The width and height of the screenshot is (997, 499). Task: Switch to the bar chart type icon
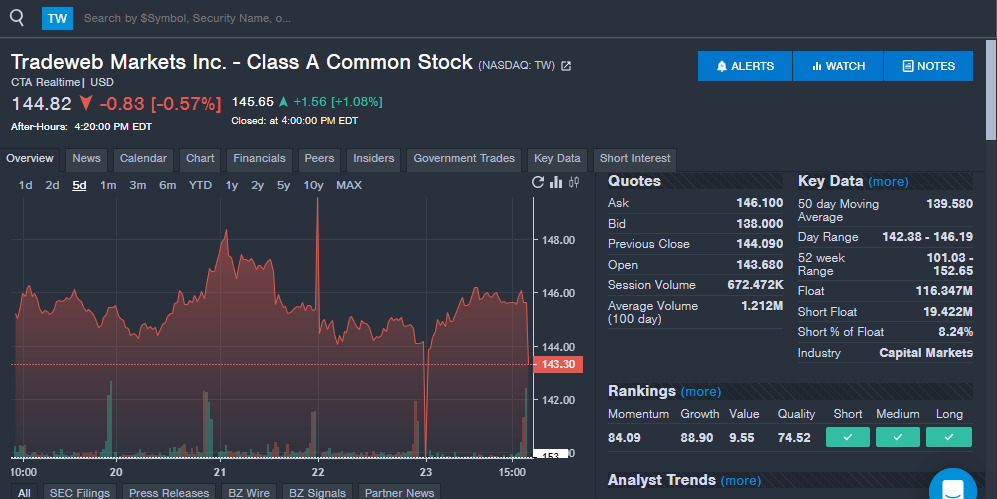click(x=556, y=182)
